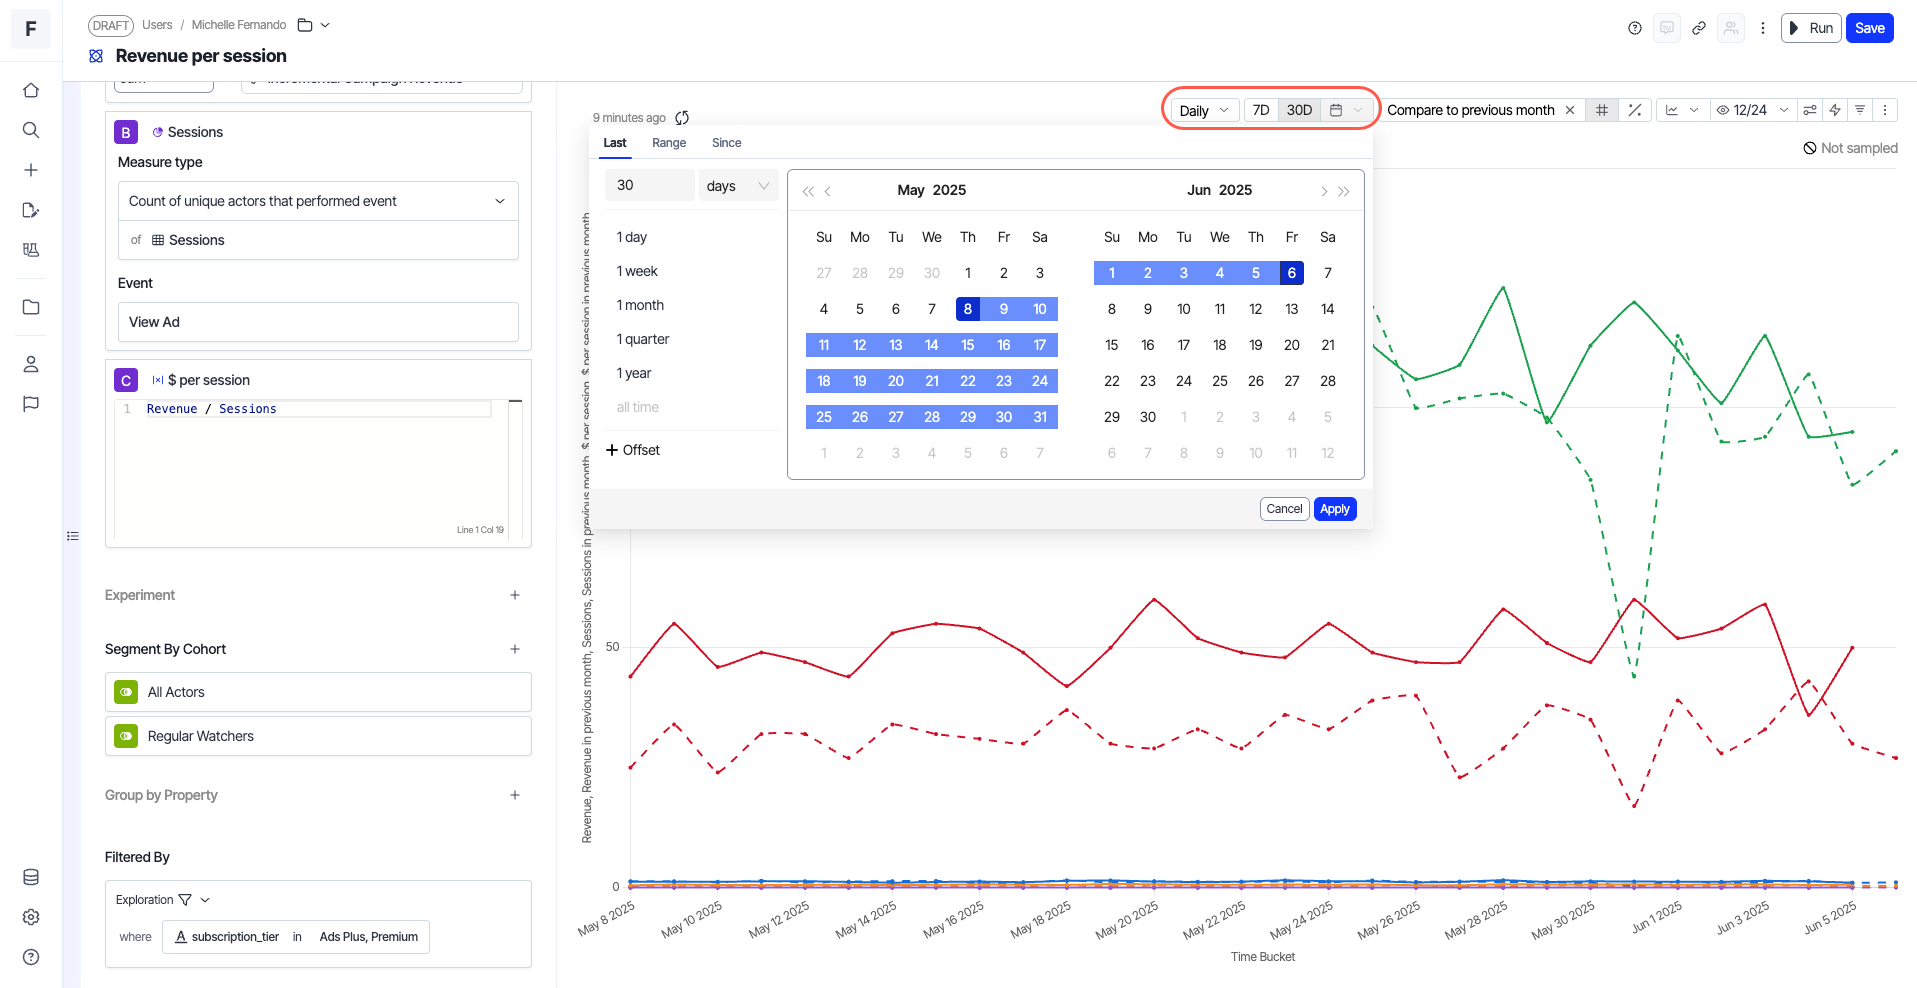Open the folder icon in the left sidebar
Screen dimensions: 1917x988
(31, 307)
